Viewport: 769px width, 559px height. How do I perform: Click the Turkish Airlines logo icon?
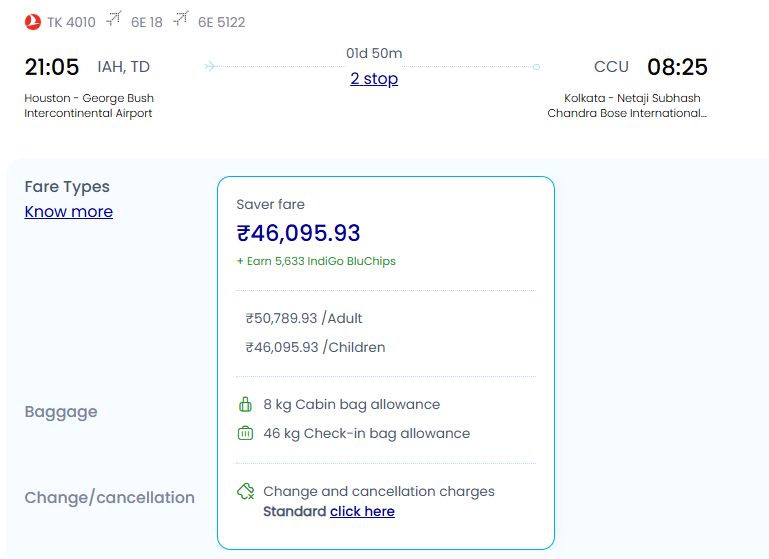33,21
